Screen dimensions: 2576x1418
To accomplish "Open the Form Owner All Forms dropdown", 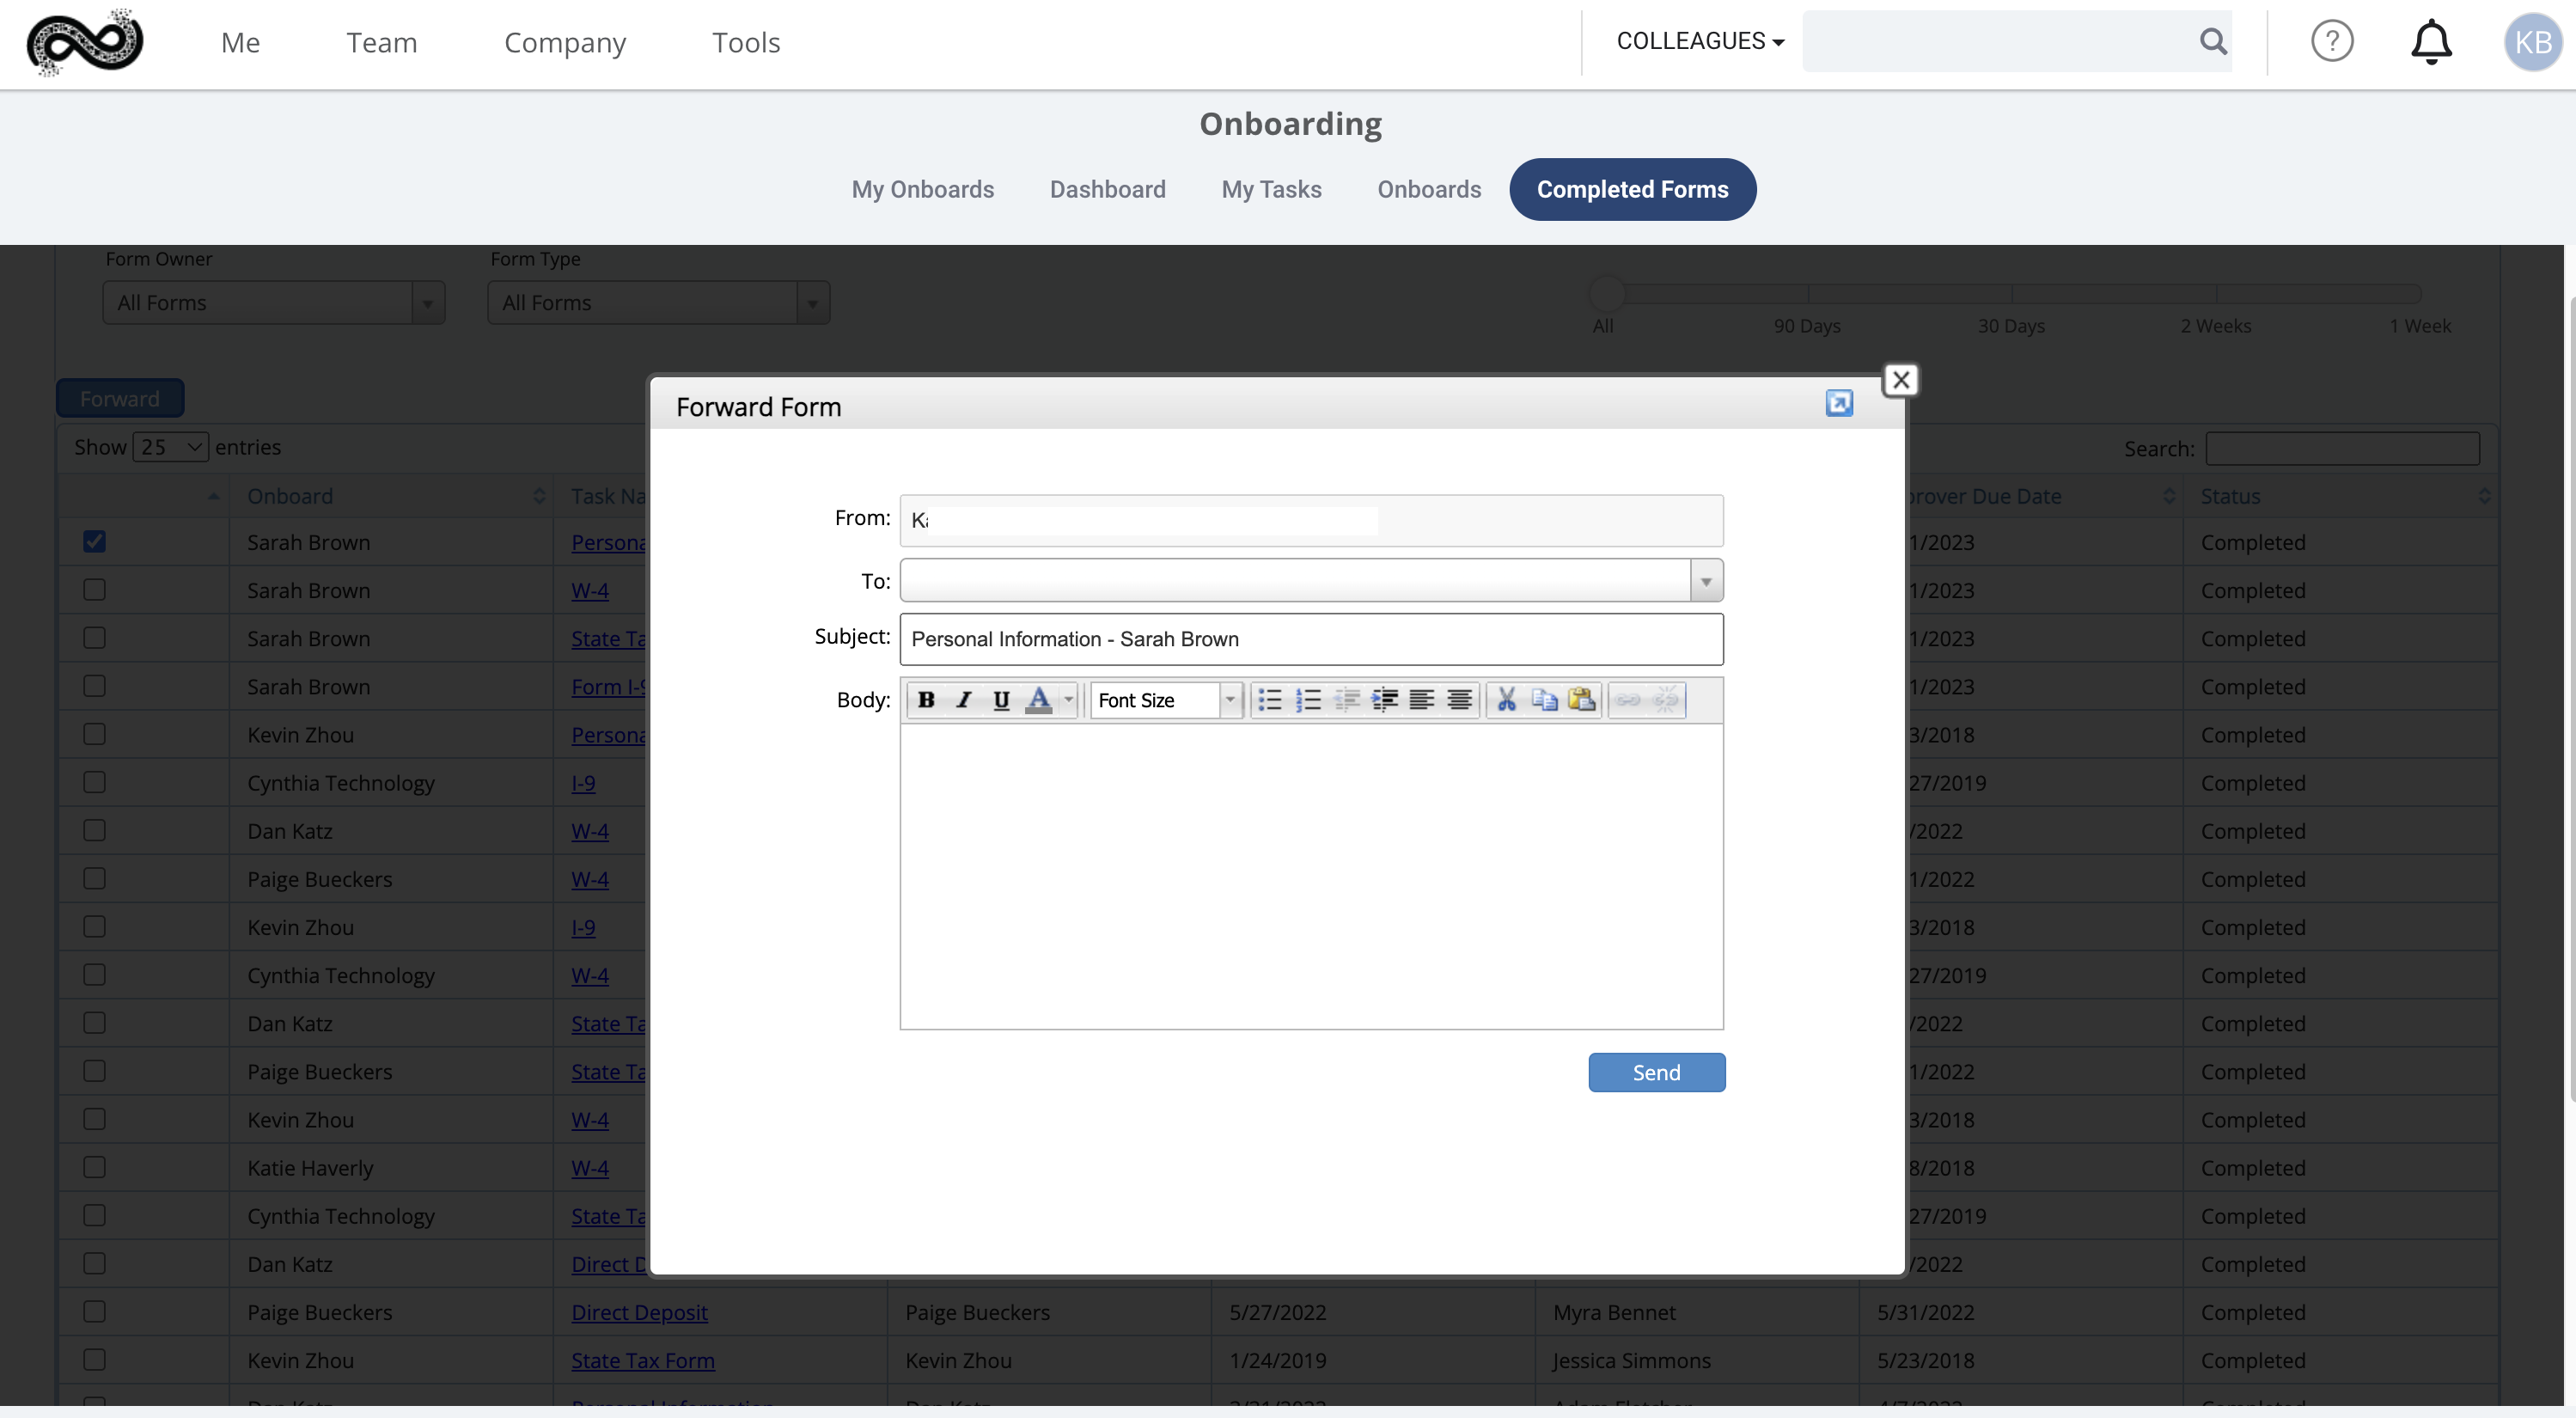I will click(273, 303).
